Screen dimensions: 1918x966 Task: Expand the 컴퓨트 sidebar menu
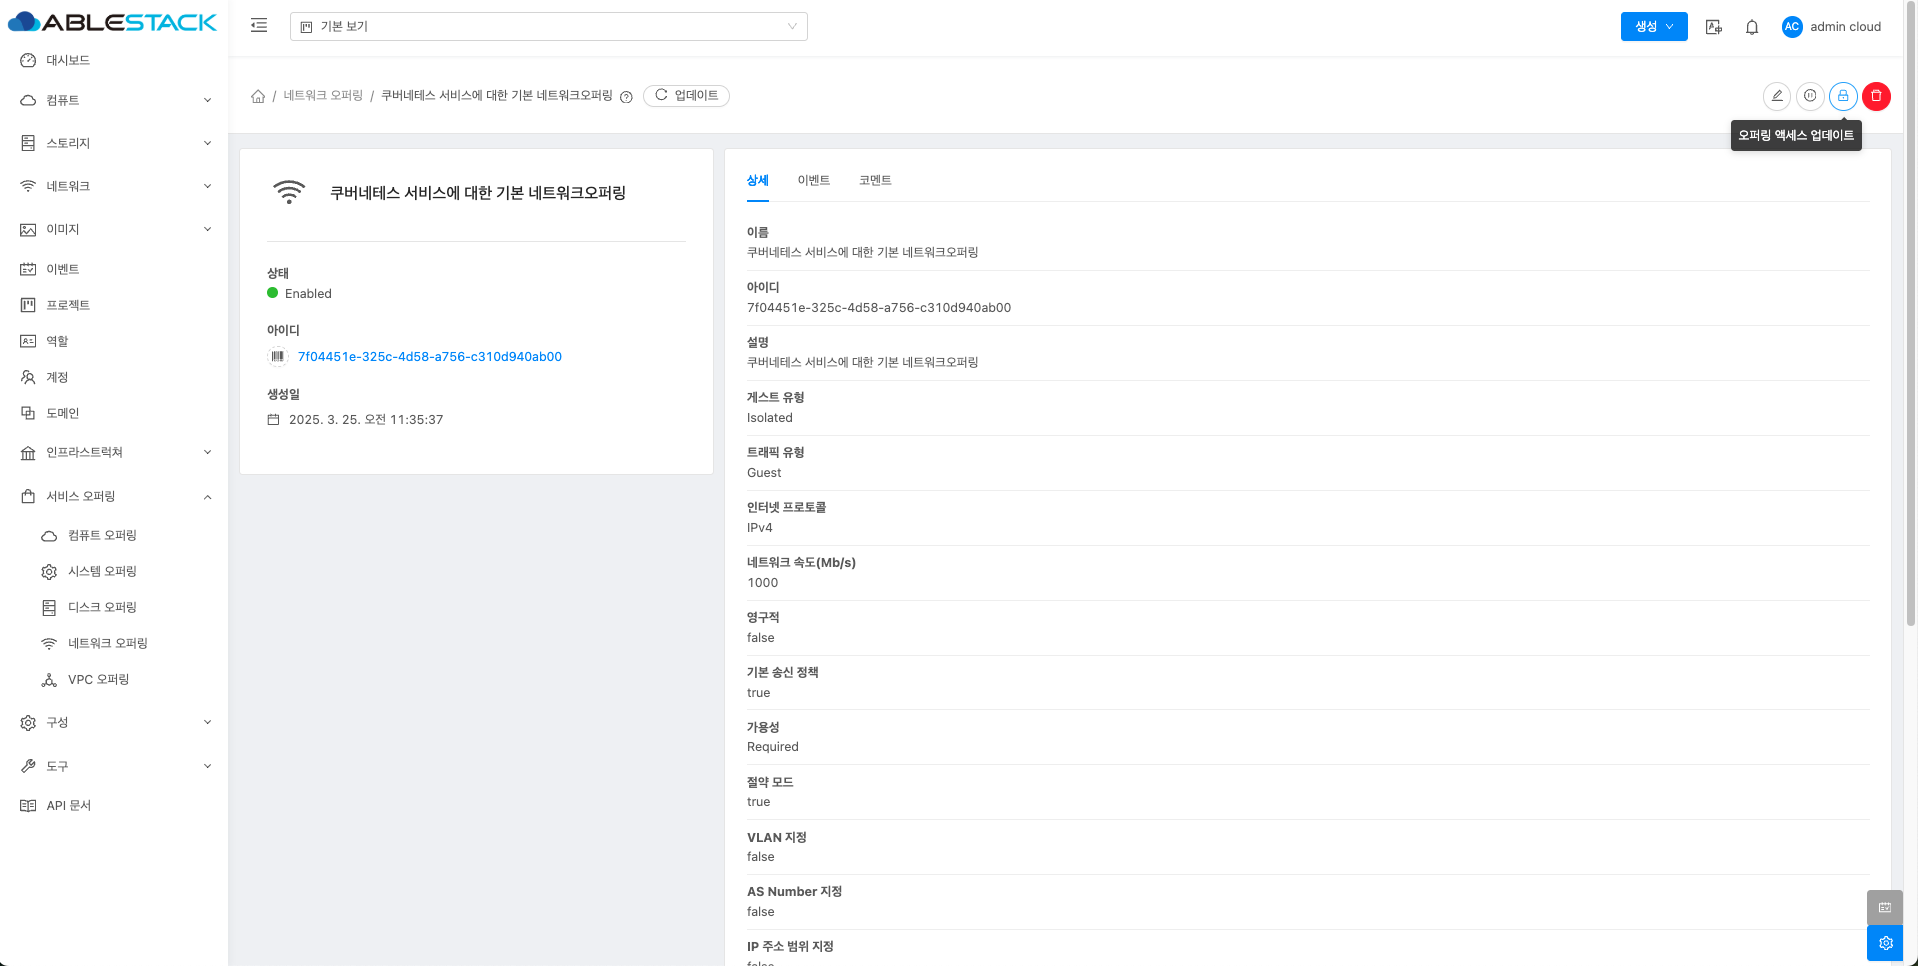pos(115,100)
